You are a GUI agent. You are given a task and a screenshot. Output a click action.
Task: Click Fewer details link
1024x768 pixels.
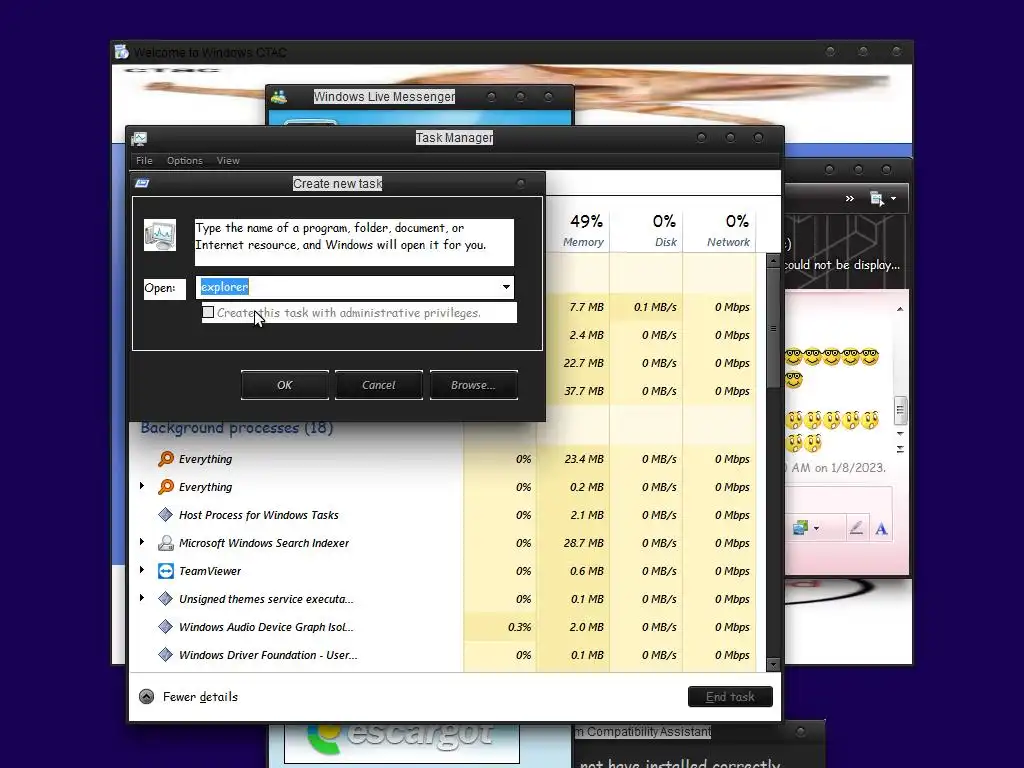200,697
